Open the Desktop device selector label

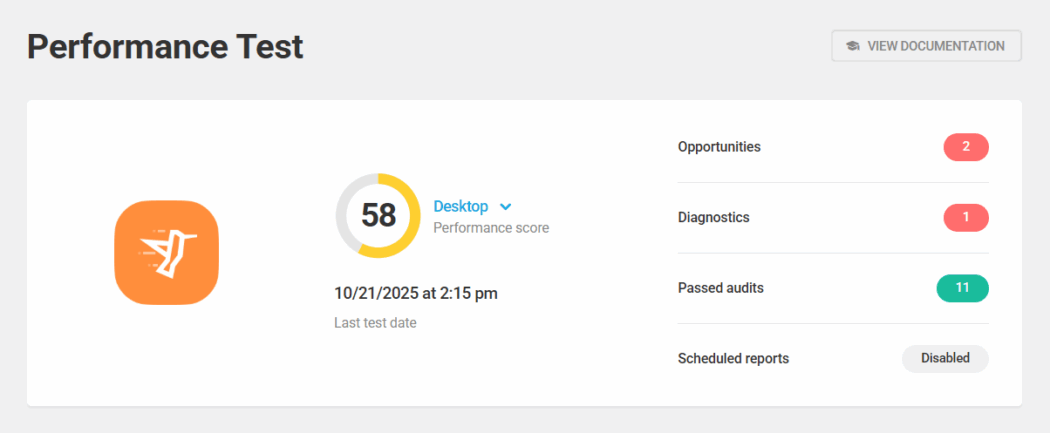click(x=460, y=206)
